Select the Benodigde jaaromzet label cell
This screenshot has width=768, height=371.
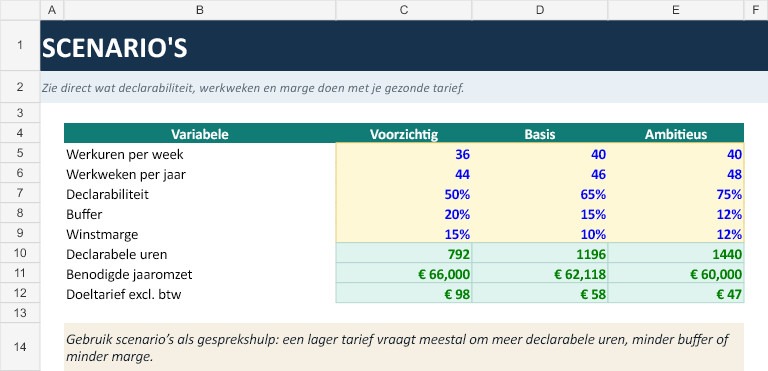[x=200, y=274]
